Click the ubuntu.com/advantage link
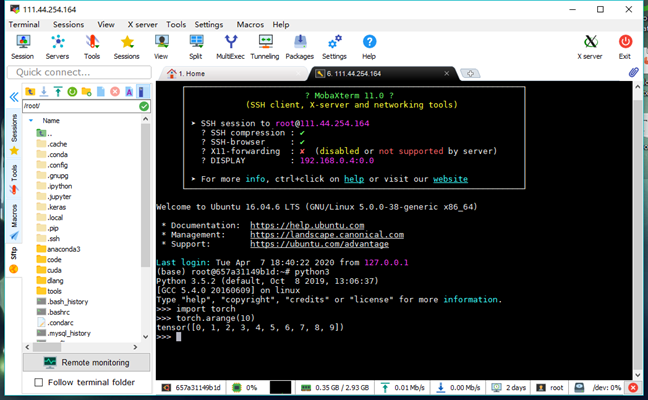Viewport: 648px width, 400px height. pos(319,244)
